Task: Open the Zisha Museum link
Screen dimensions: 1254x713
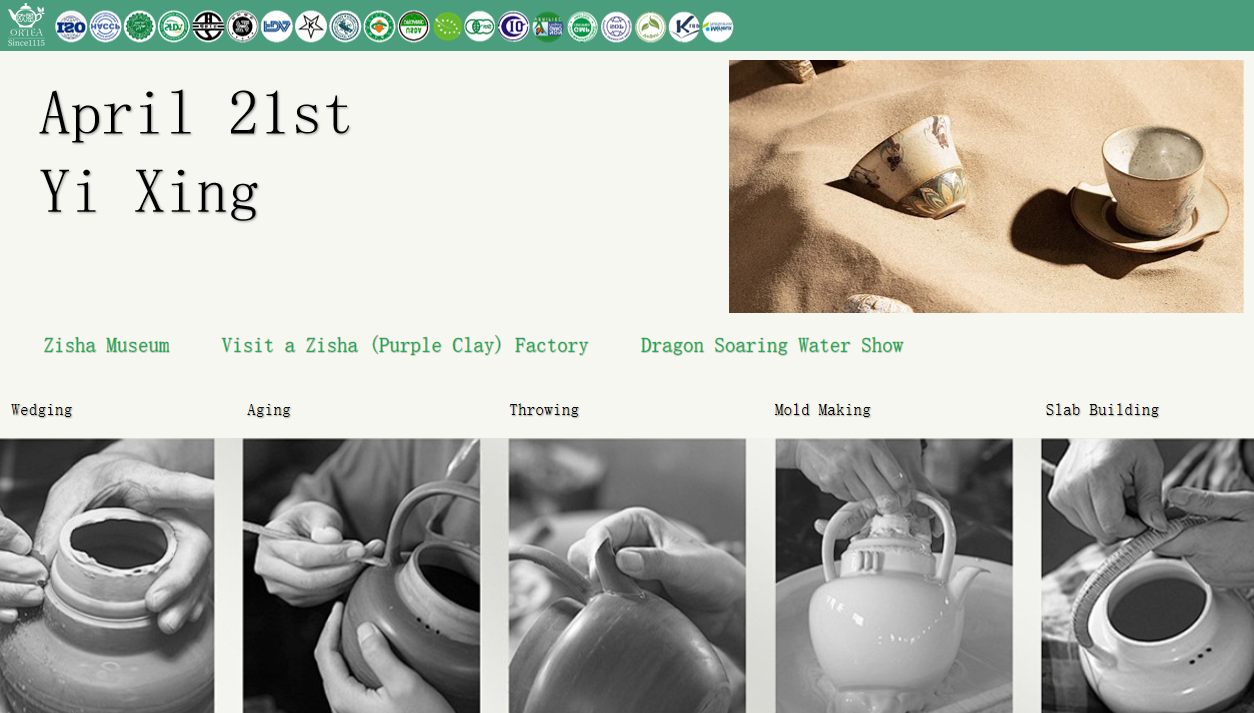Action: coord(106,345)
